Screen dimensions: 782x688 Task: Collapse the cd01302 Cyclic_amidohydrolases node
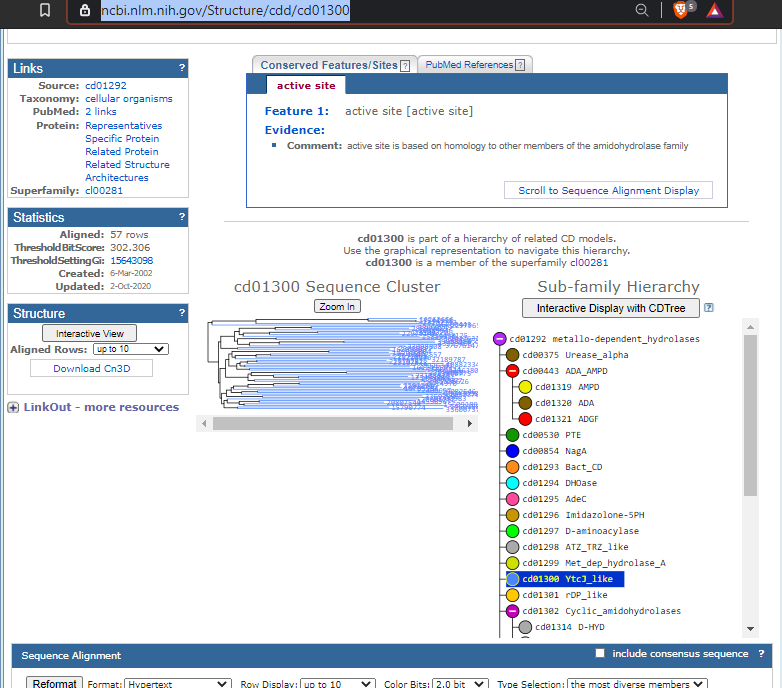pyautogui.click(x=512, y=611)
